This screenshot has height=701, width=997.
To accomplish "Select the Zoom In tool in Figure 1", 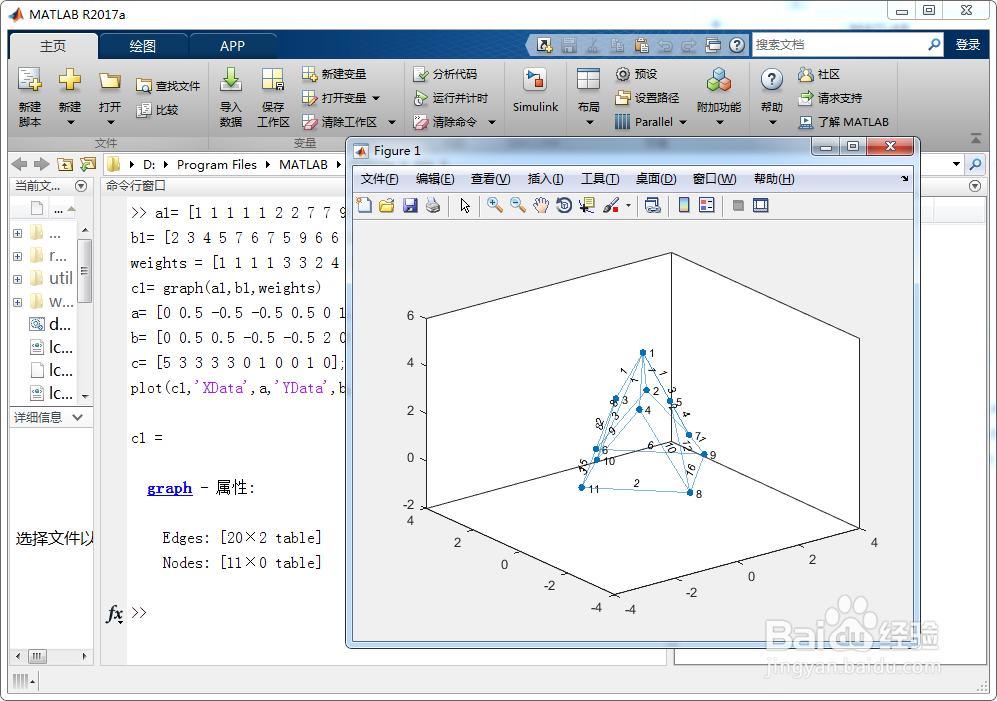I will tap(495, 205).
